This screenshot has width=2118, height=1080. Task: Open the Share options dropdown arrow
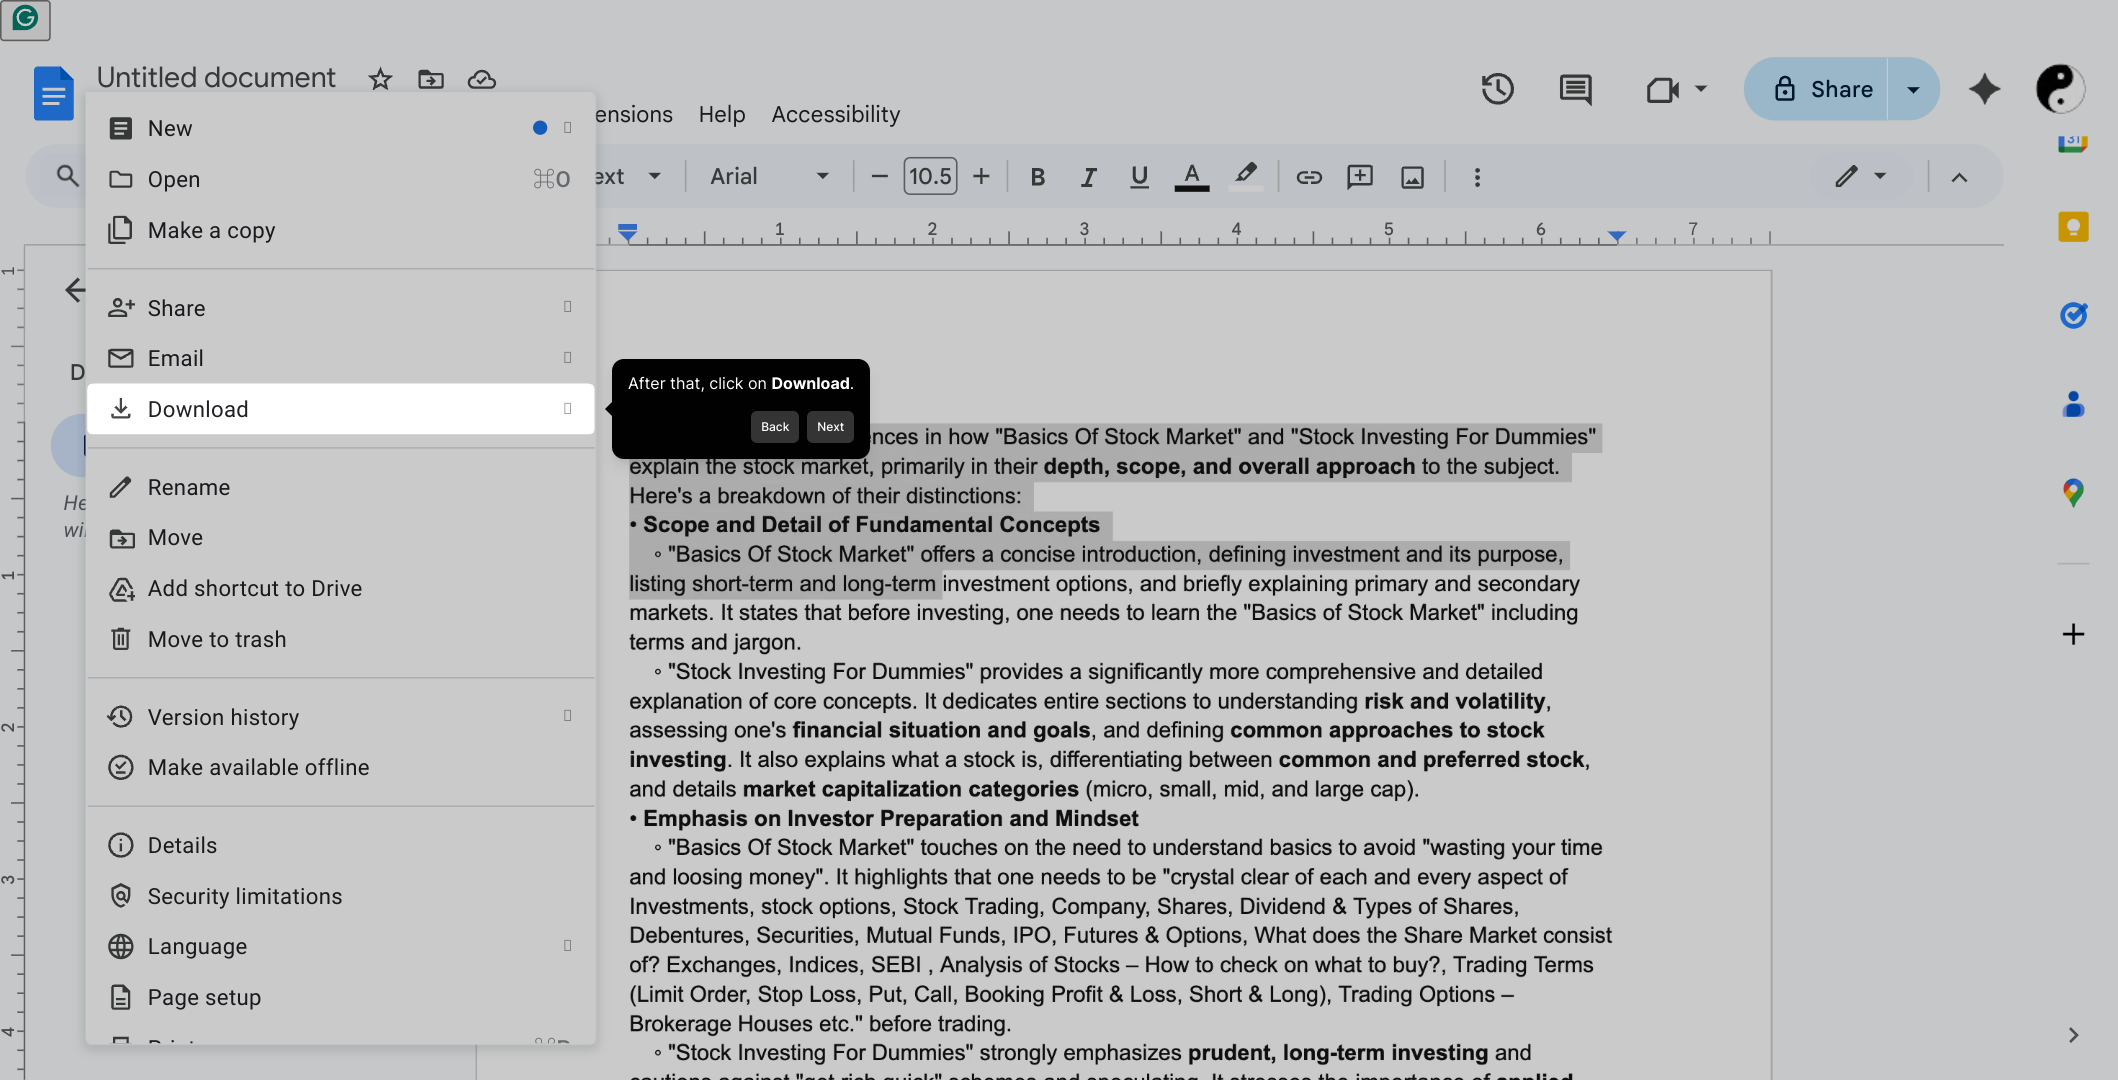(x=1913, y=89)
